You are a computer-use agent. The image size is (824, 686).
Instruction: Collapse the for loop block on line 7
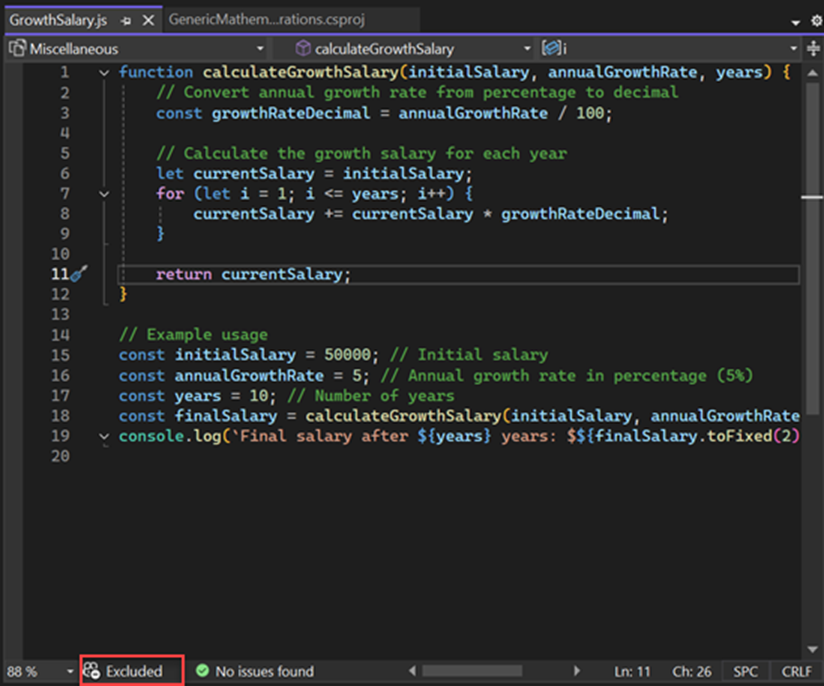click(105, 194)
